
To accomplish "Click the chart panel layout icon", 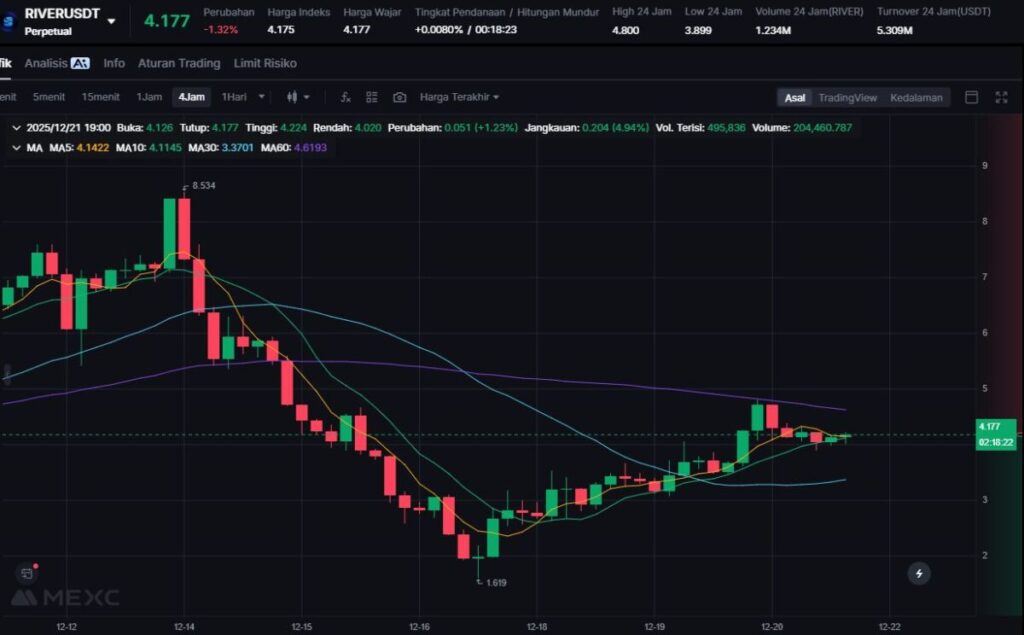I will [x=971, y=97].
